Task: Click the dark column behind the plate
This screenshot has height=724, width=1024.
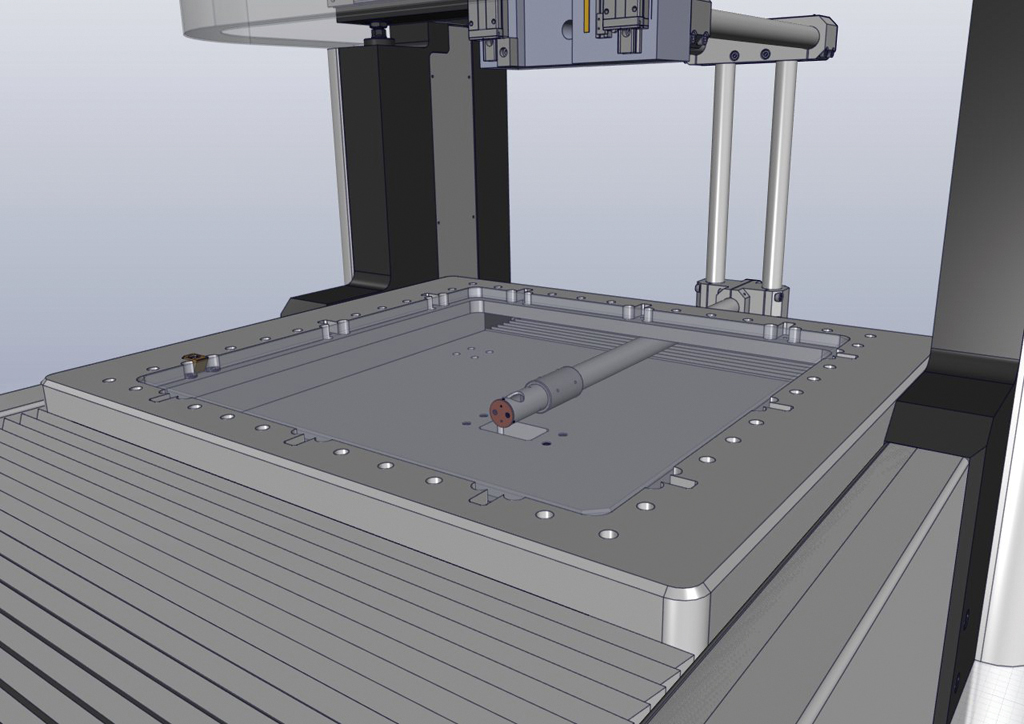Action: [x=400, y=170]
